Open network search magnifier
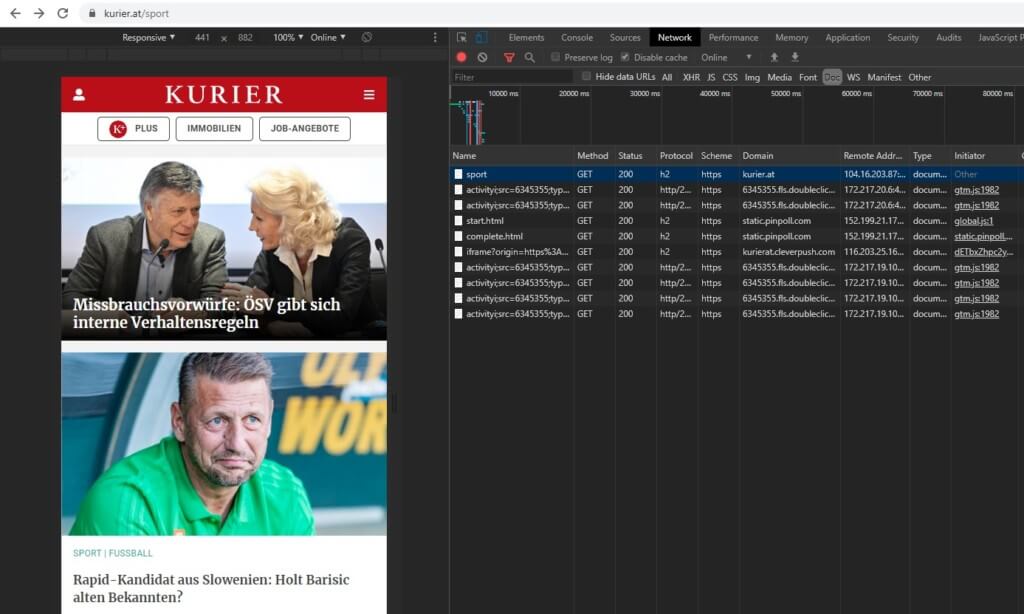 530,58
